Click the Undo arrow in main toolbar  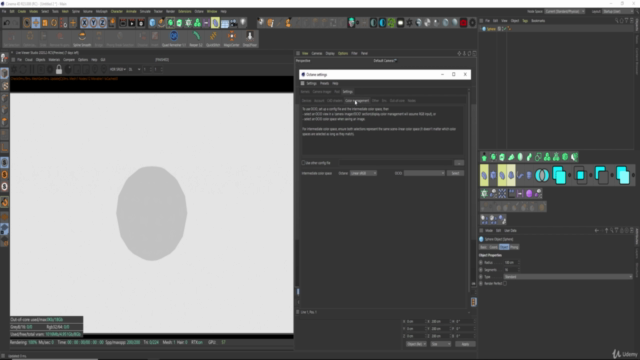point(7,23)
